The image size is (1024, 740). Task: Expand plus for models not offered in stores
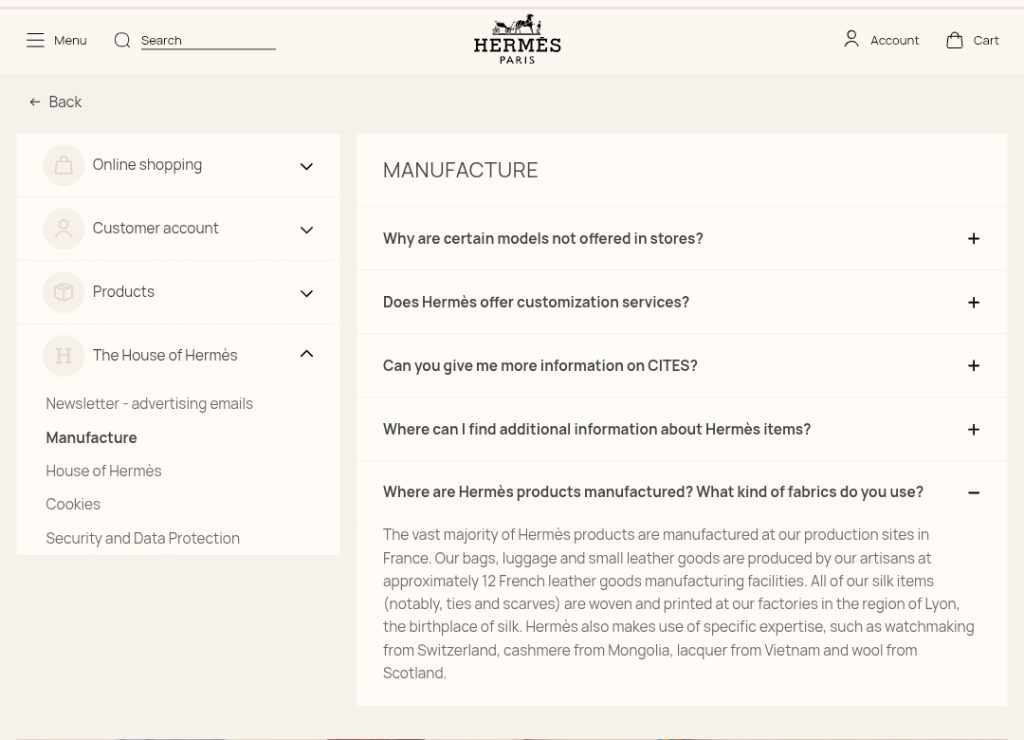(973, 239)
